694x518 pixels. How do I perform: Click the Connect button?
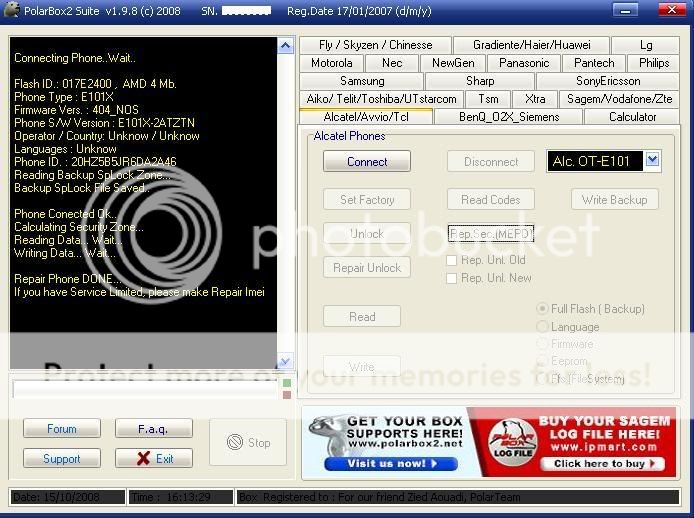[367, 162]
